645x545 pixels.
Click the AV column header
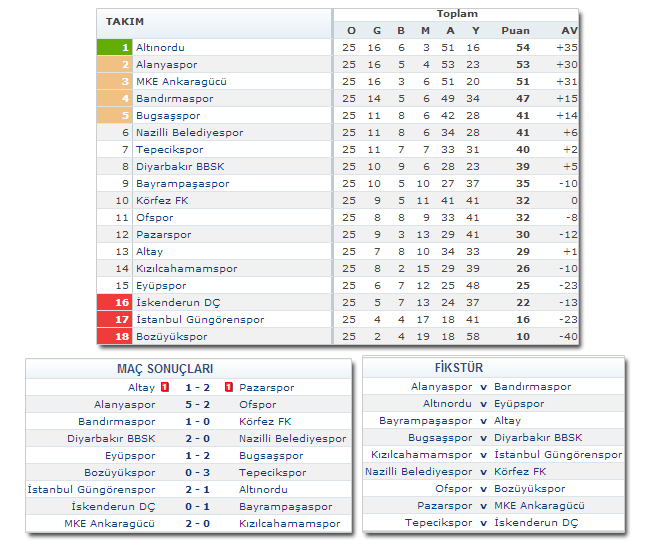[569, 30]
